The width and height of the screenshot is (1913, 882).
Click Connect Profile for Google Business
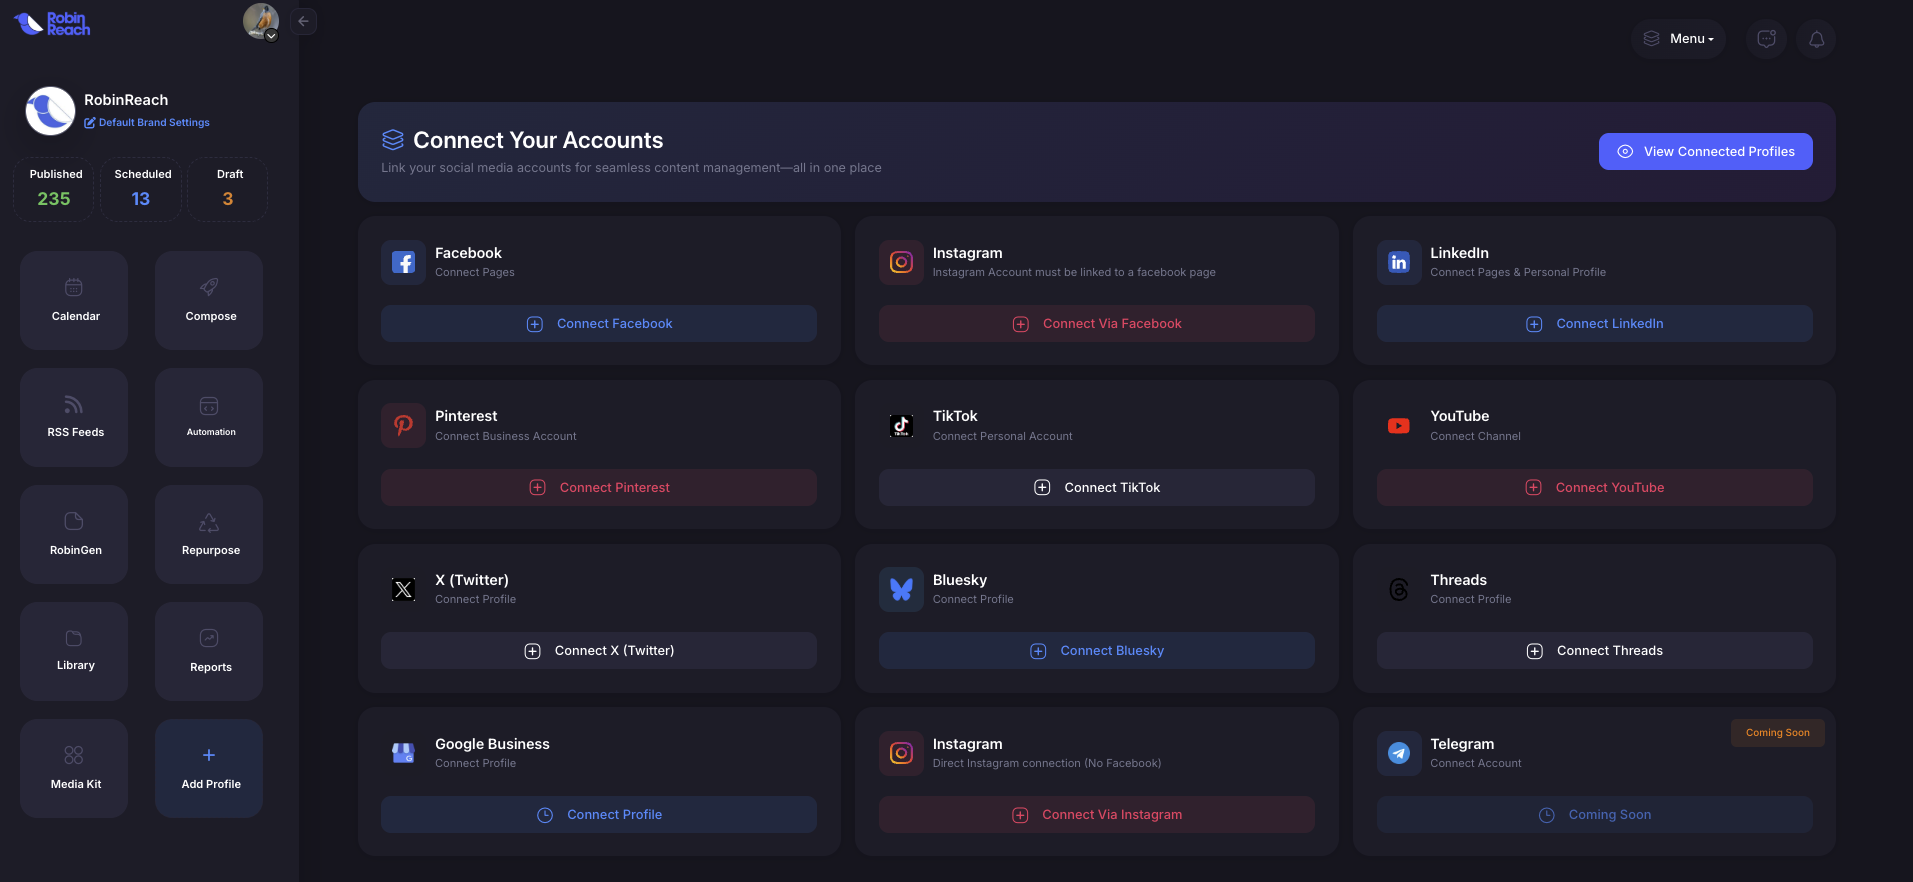coord(599,814)
